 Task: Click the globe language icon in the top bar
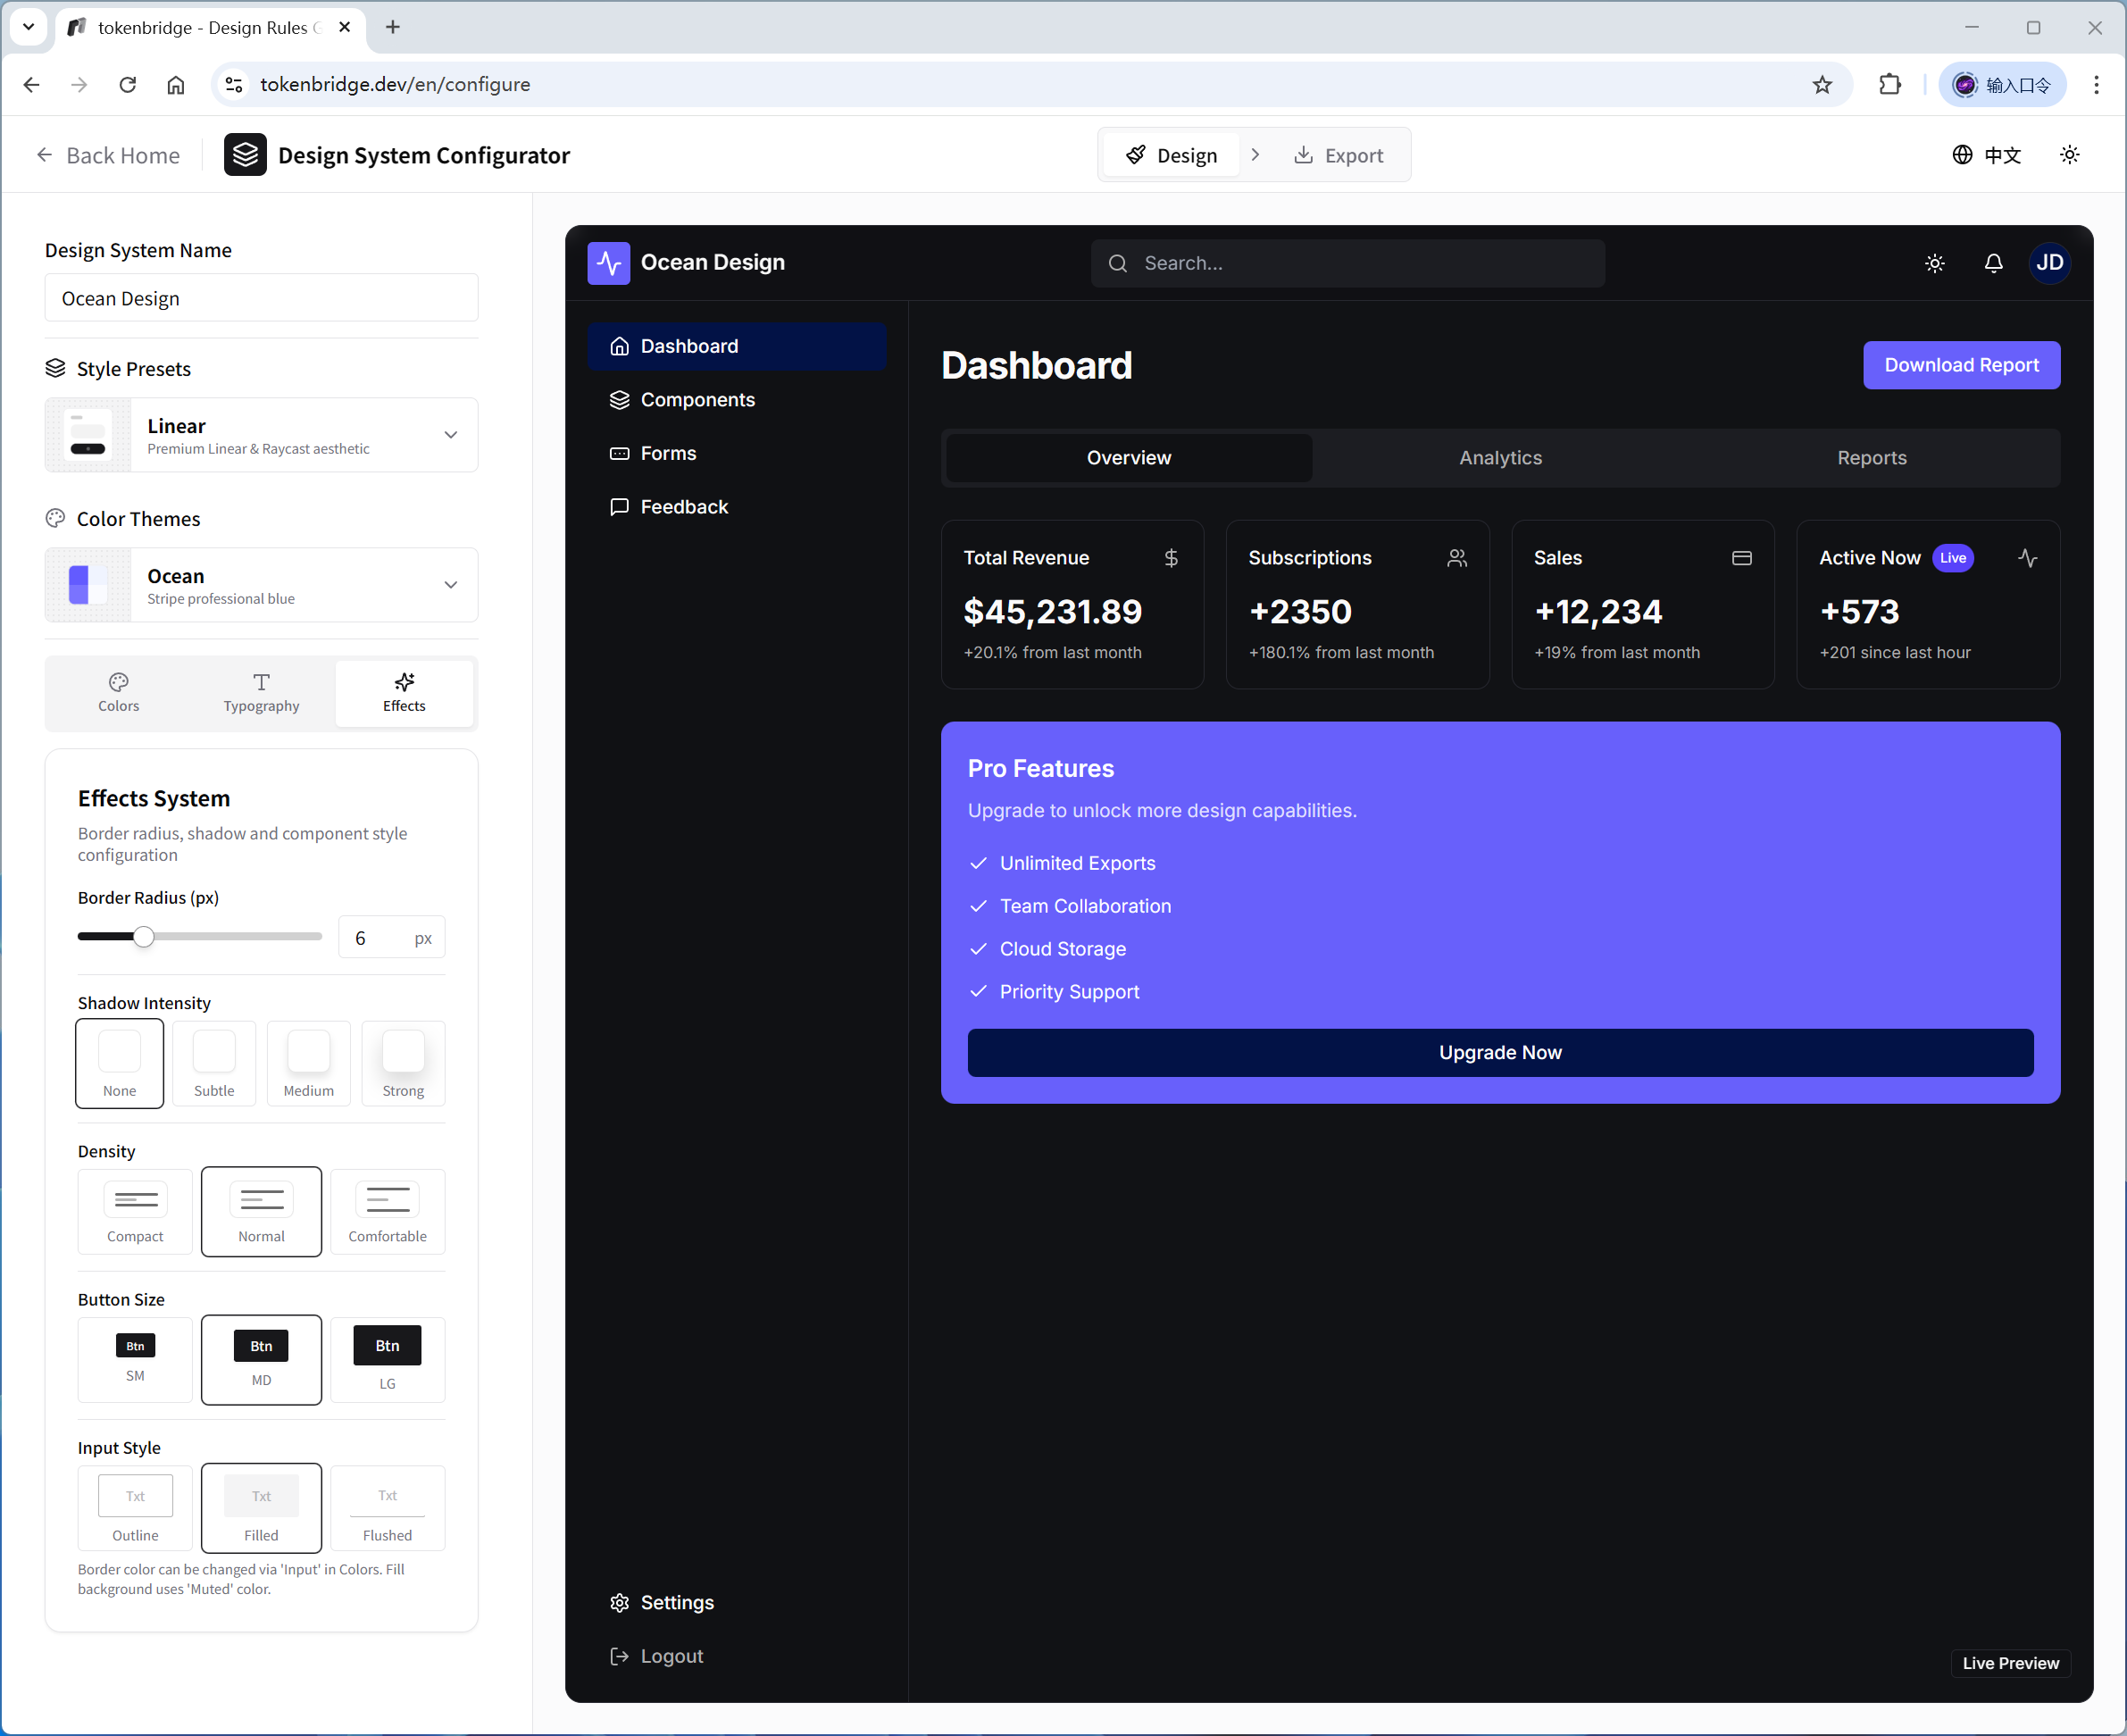1962,155
